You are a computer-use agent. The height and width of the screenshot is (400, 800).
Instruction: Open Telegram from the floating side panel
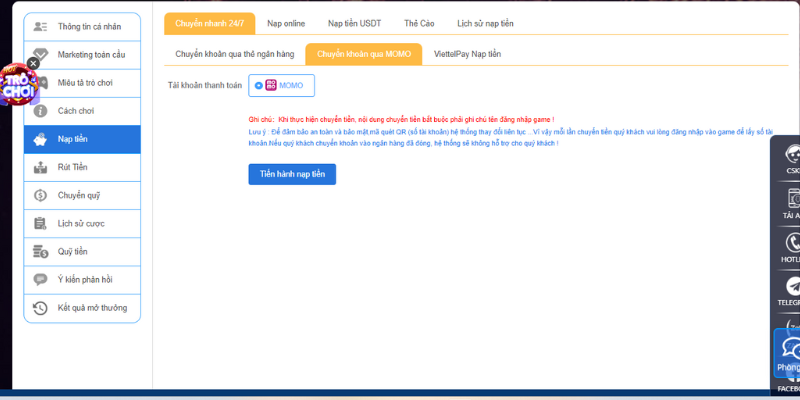[x=792, y=287]
